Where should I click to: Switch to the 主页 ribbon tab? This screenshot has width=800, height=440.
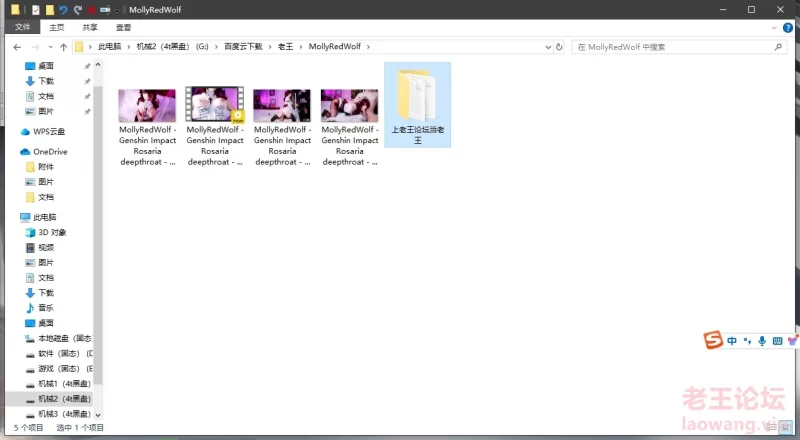57,27
